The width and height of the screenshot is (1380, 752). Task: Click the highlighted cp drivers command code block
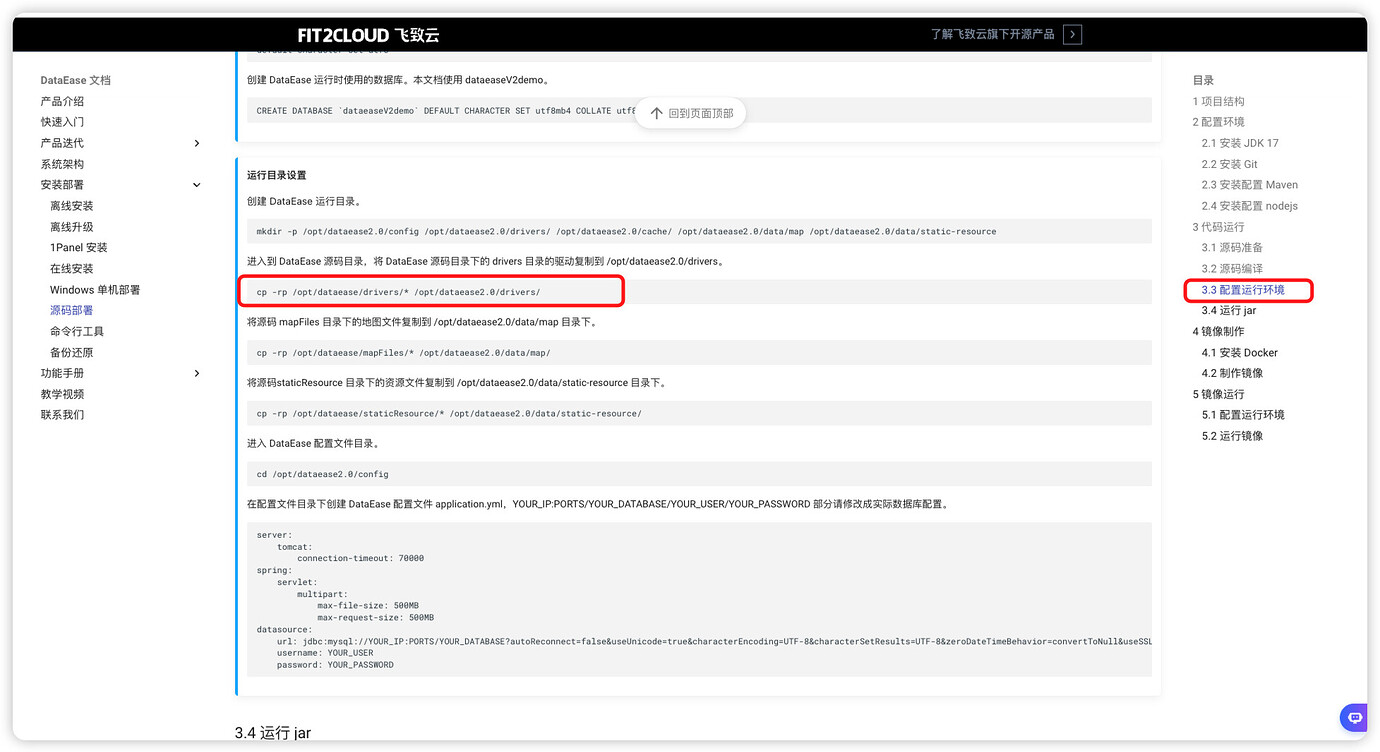pyautogui.click(x=430, y=291)
